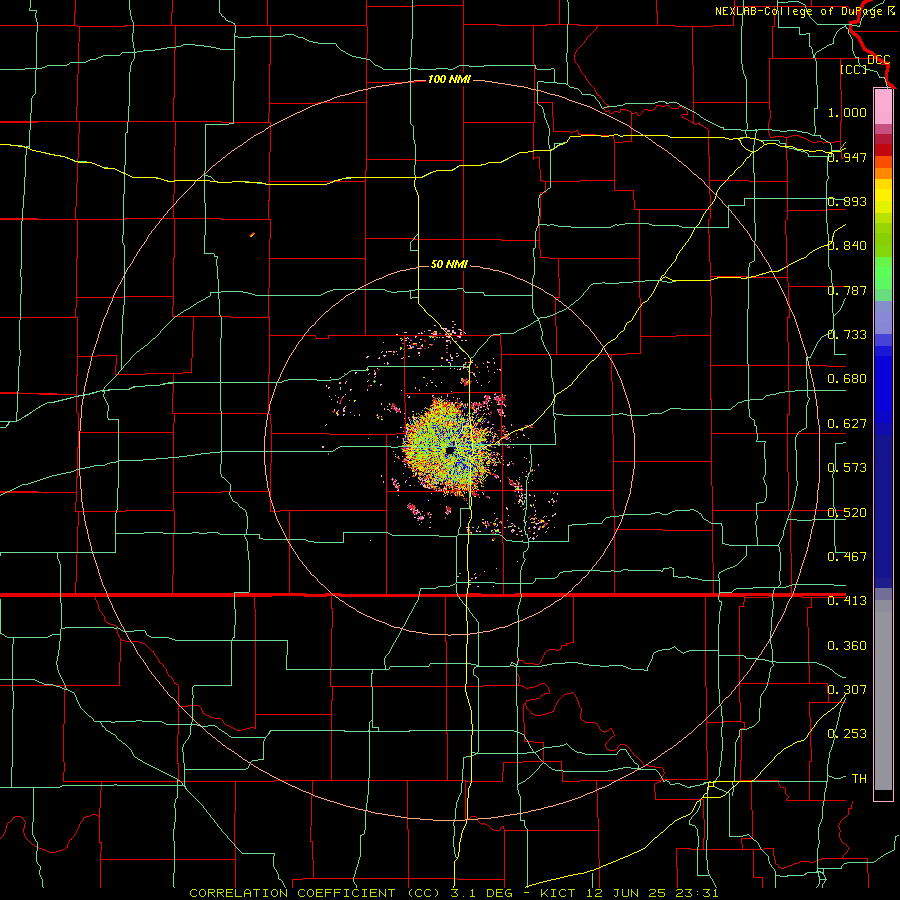Select the 0.307 scale value
900x900 pixels.
[x=847, y=690]
